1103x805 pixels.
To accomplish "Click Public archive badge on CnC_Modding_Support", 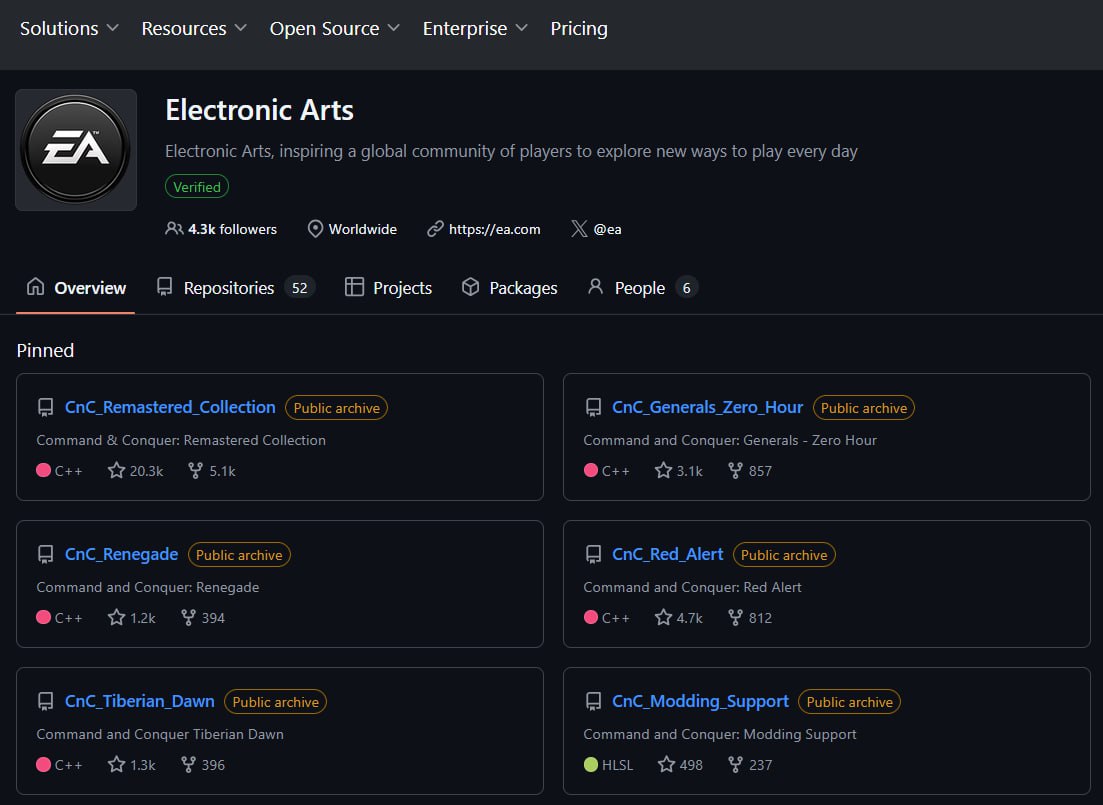I will (850, 702).
